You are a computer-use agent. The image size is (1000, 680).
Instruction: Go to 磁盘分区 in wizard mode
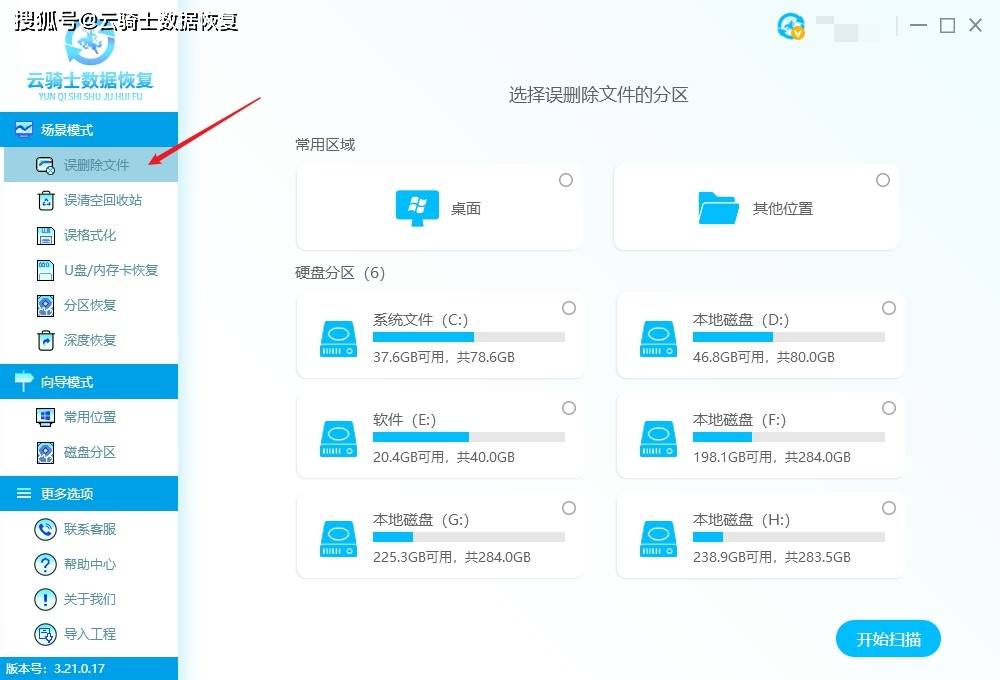[91, 452]
